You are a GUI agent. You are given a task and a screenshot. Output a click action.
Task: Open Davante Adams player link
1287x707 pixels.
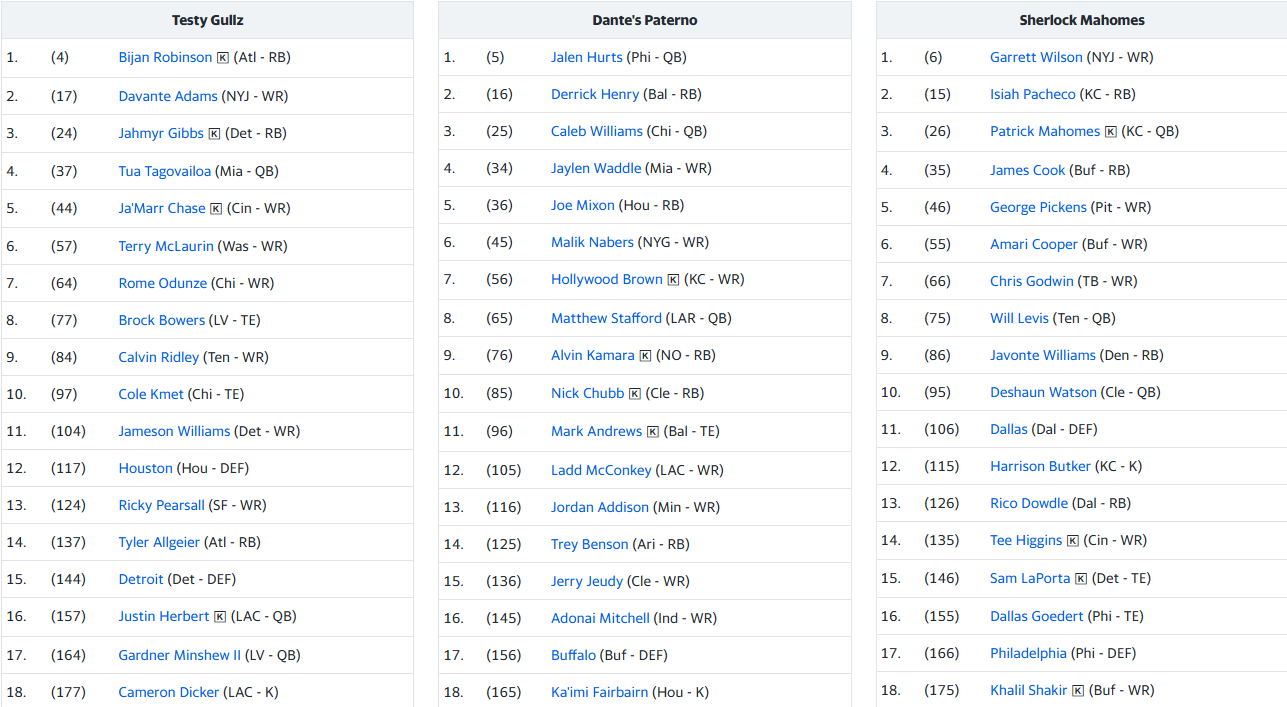(168, 96)
